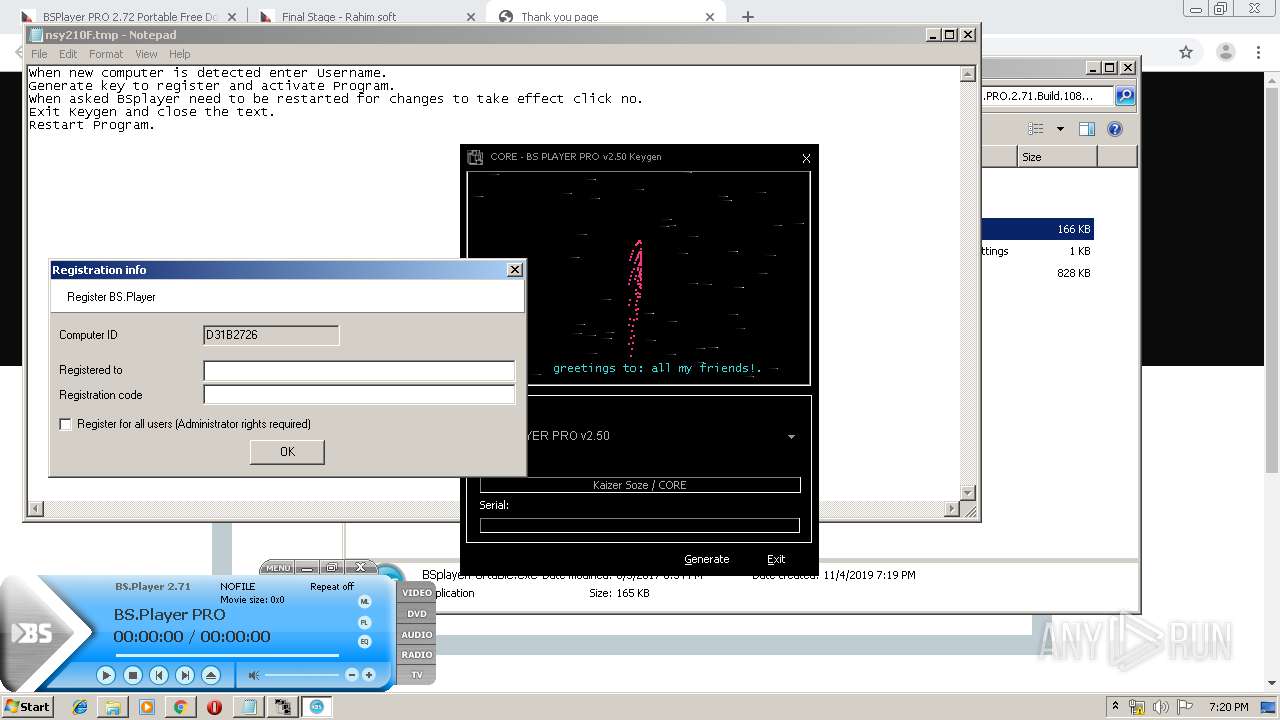Click Notepad horizontal scrollbar left arrow
Screen dimensions: 1280x720
(36, 509)
